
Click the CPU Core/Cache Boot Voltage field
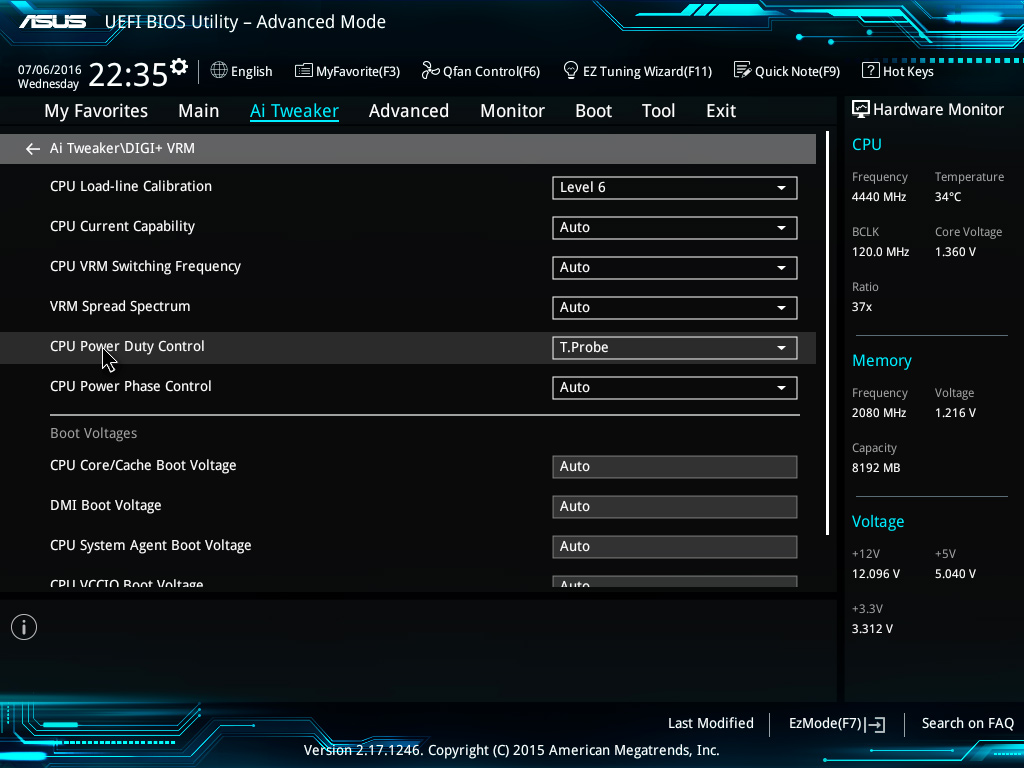674,467
